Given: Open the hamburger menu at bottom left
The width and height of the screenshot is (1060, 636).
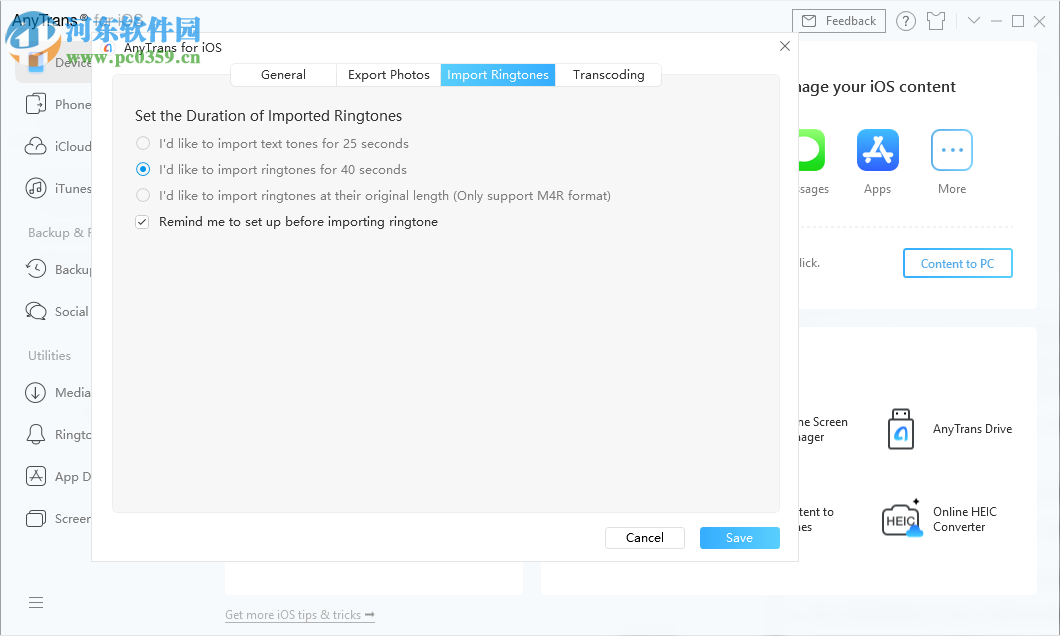Looking at the screenshot, I should coord(36,602).
